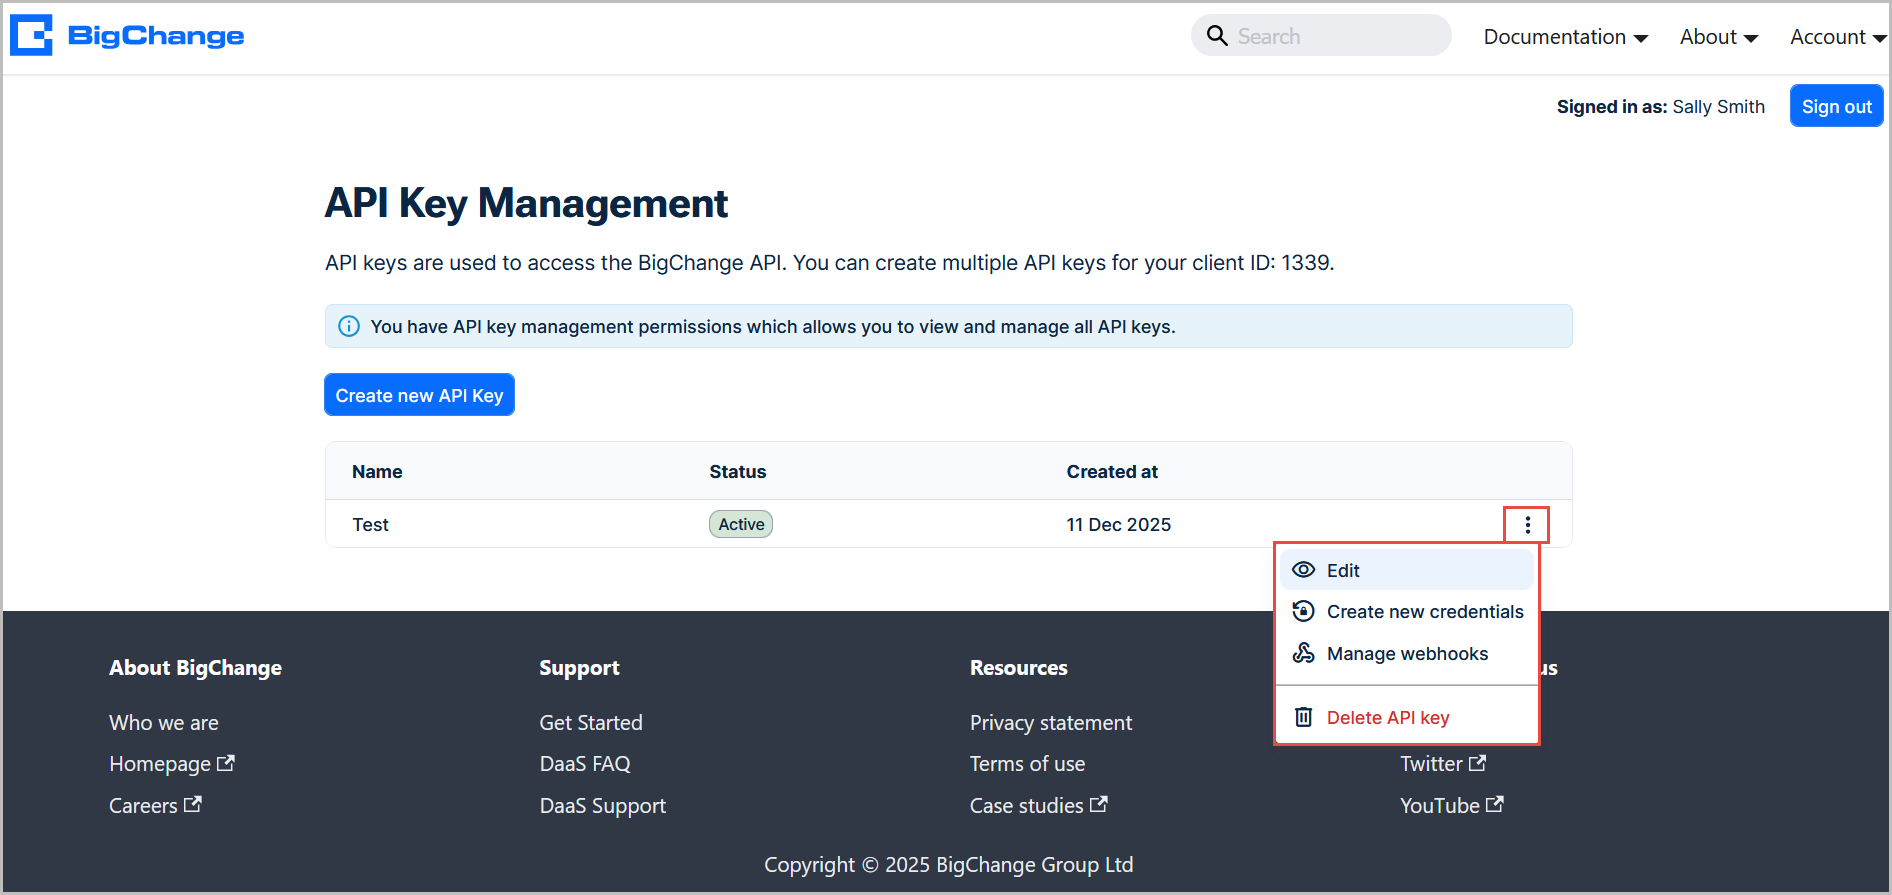Screen dimensions: 1892x895
Task: Open the Who we are link
Action: [164, 722]
